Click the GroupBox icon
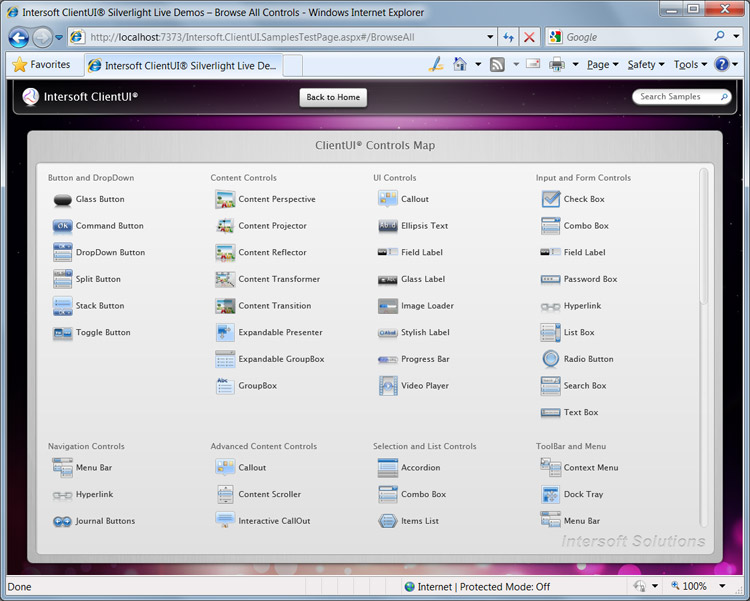 click(x=225, y=386)
